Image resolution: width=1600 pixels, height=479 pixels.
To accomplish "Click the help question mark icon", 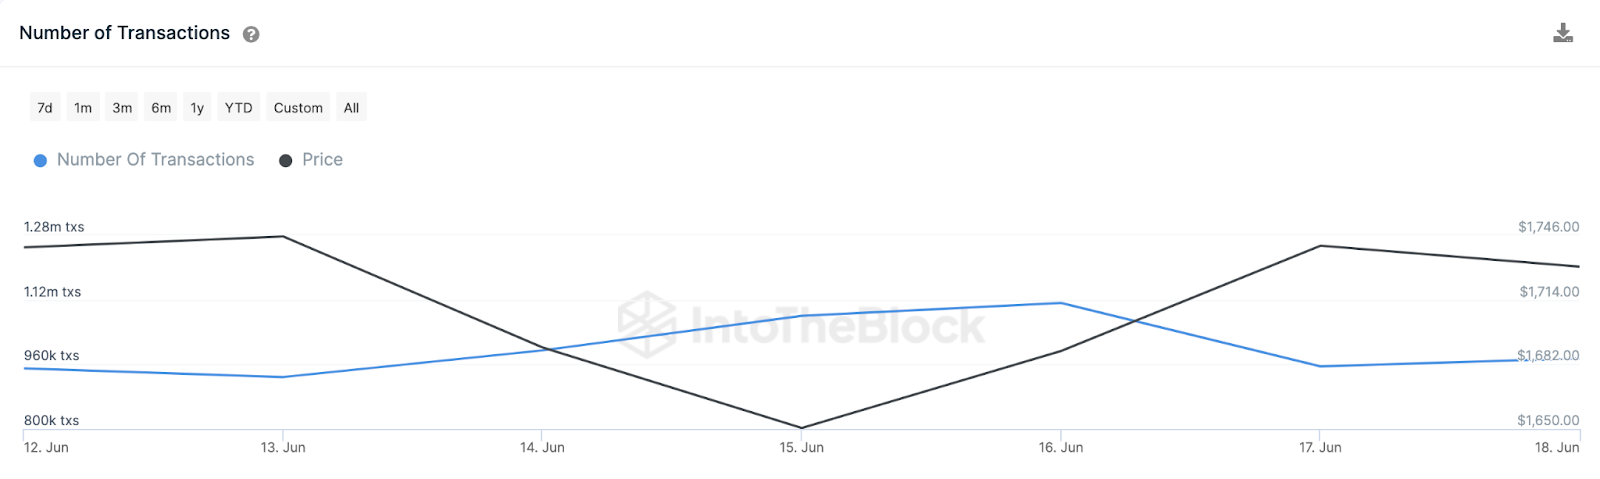I will tap(251, 34).
